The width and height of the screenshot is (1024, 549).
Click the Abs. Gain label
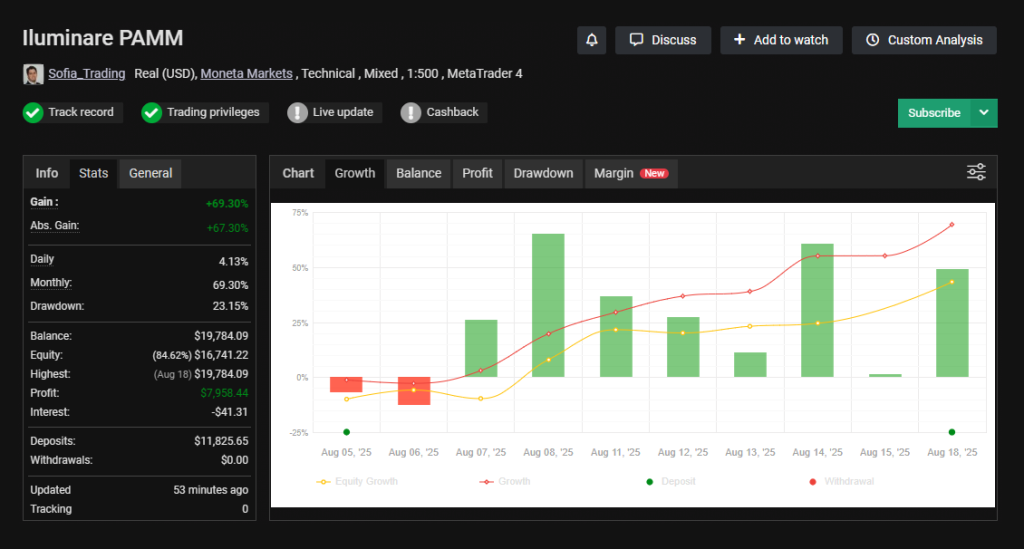[x=54, y=226]
